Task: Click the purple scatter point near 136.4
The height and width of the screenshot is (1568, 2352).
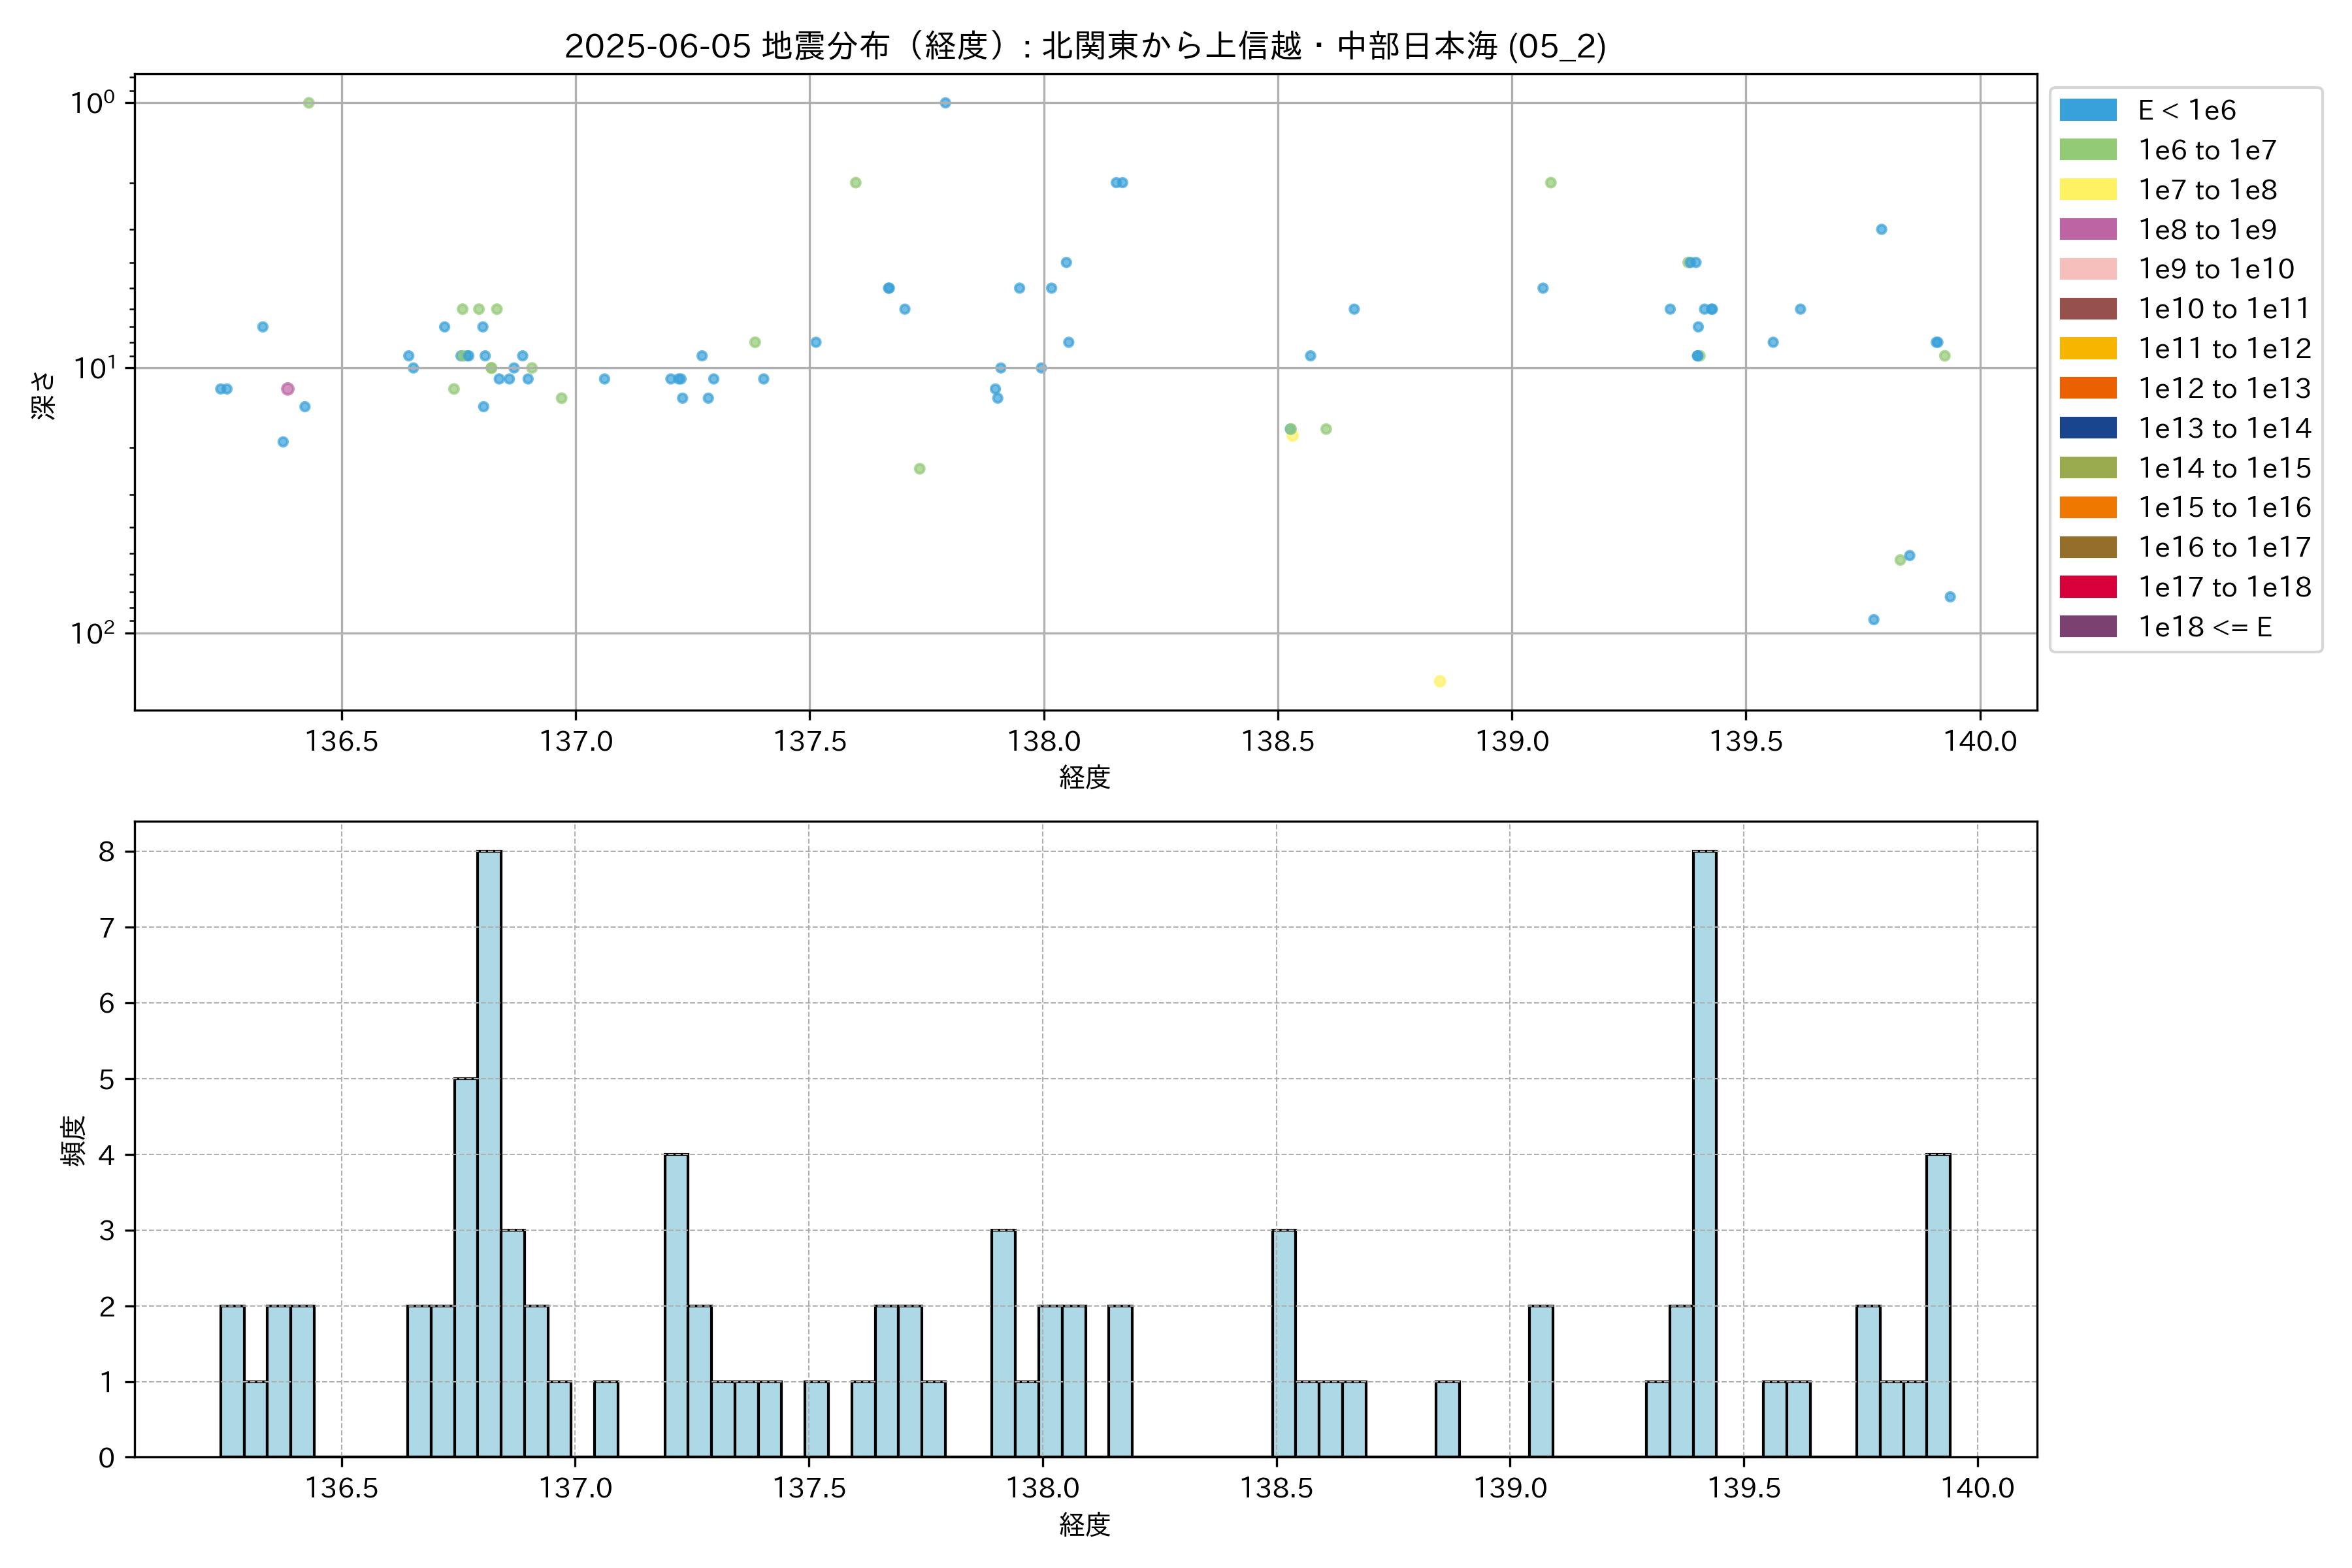Action: pos(288,389)
